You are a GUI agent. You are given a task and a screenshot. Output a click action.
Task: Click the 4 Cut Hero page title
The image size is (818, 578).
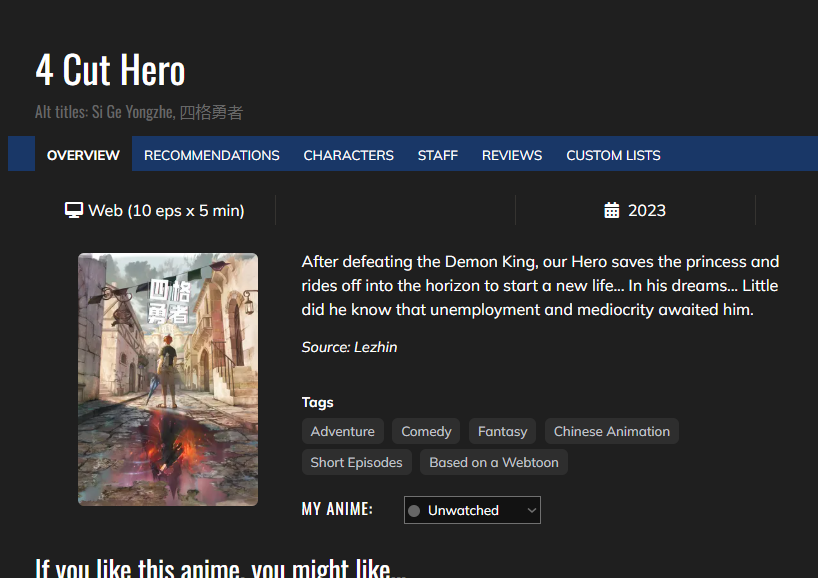110,71
